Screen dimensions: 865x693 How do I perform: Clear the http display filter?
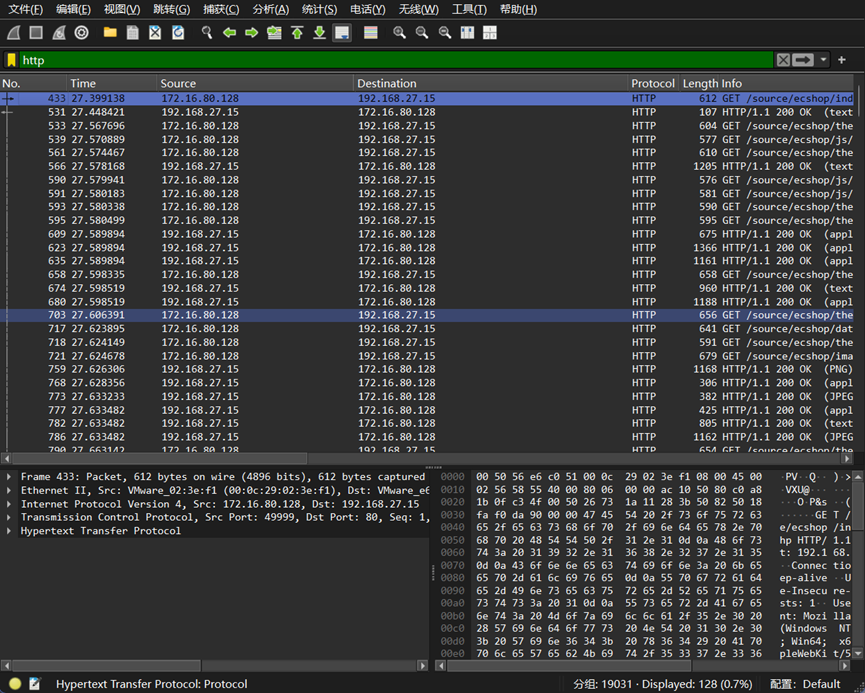[x=783, y=60]
